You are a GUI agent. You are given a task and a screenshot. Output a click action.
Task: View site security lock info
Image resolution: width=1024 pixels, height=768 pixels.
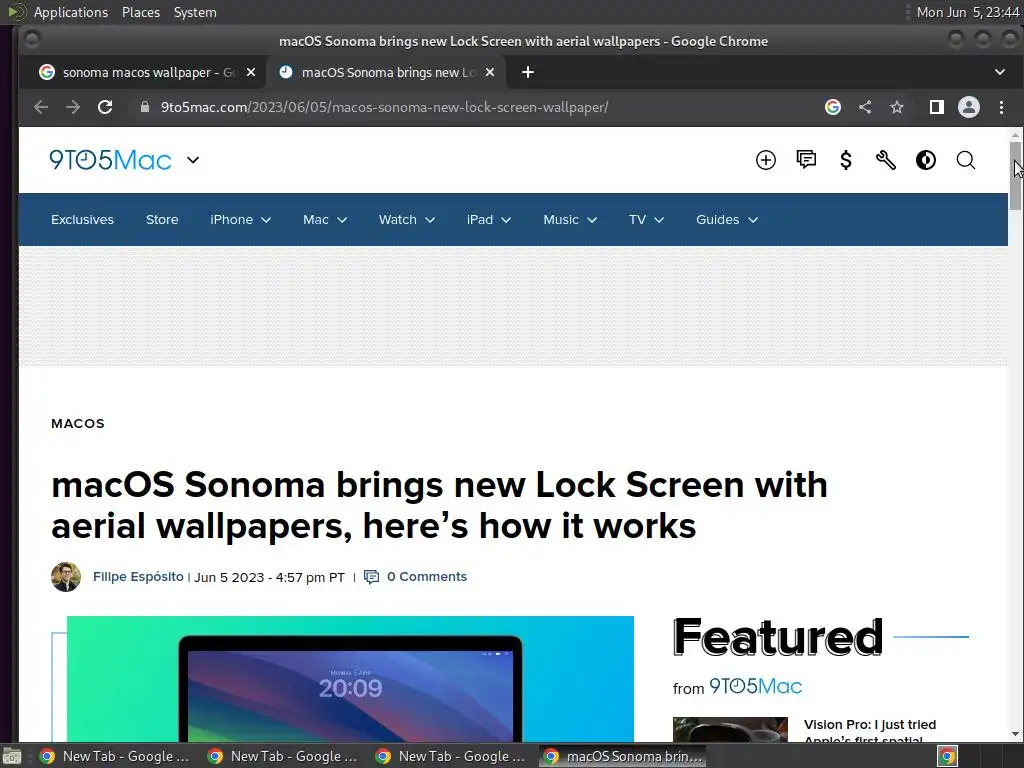pyautogui.click(x=145, y=107)
